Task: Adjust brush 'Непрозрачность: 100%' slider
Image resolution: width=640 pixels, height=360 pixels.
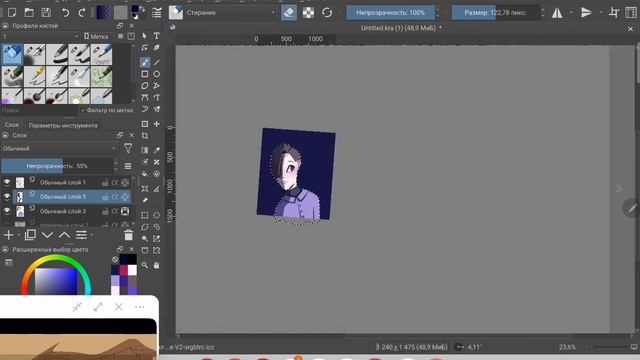Action: (391, 13)
